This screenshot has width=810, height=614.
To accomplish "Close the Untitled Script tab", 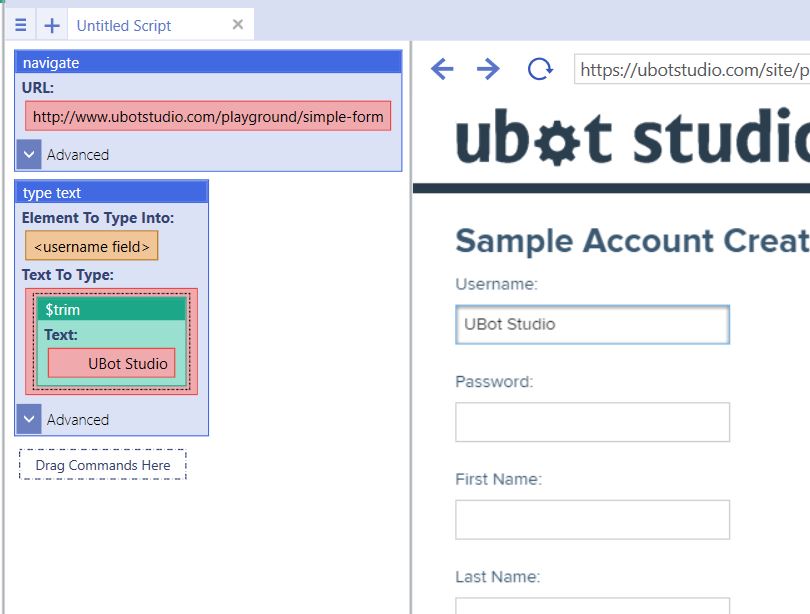I will 238,24.
